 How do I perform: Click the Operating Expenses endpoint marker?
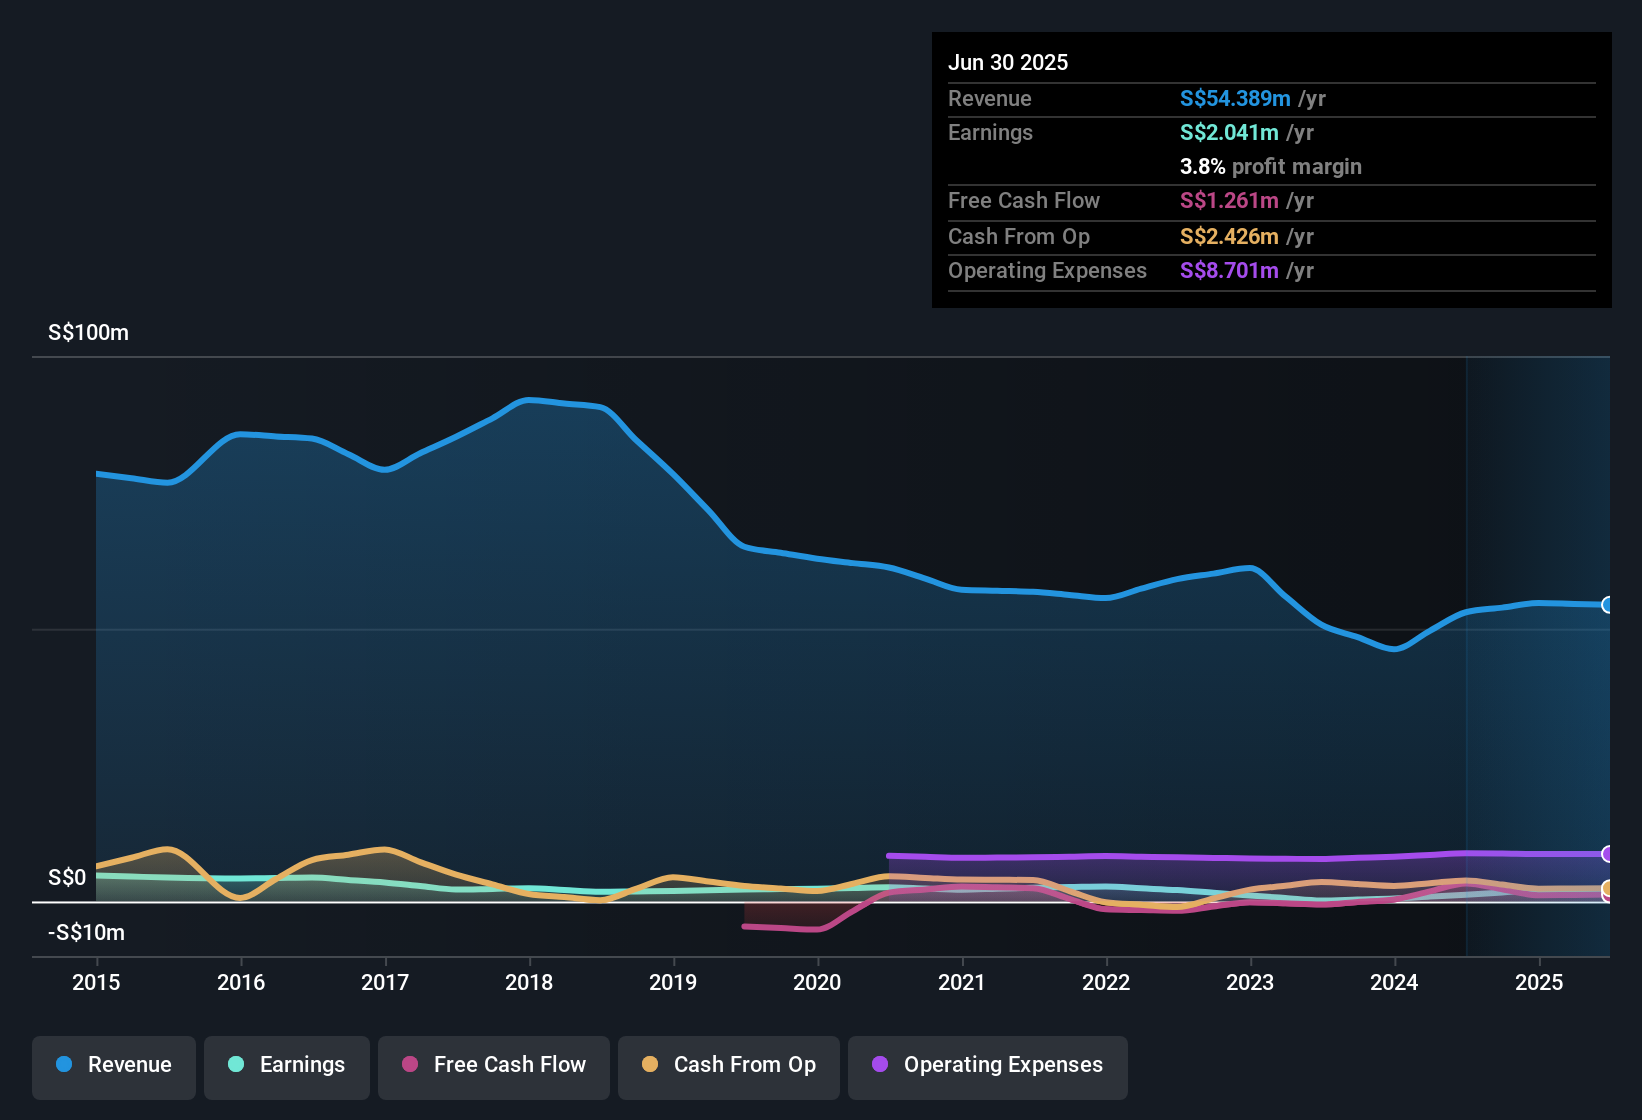tap(1607, 854)
